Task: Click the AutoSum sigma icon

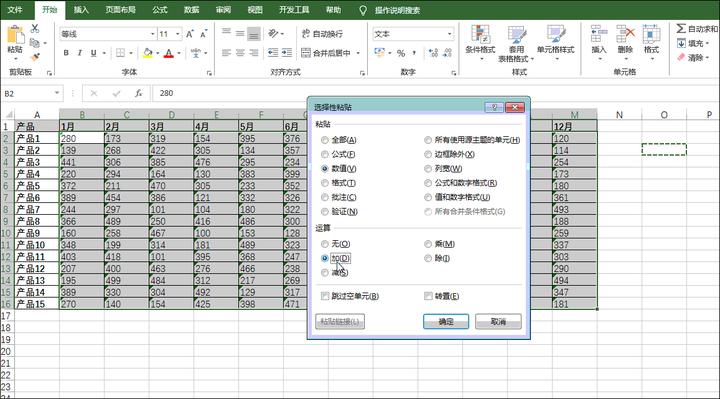Action: coord(681,28)
